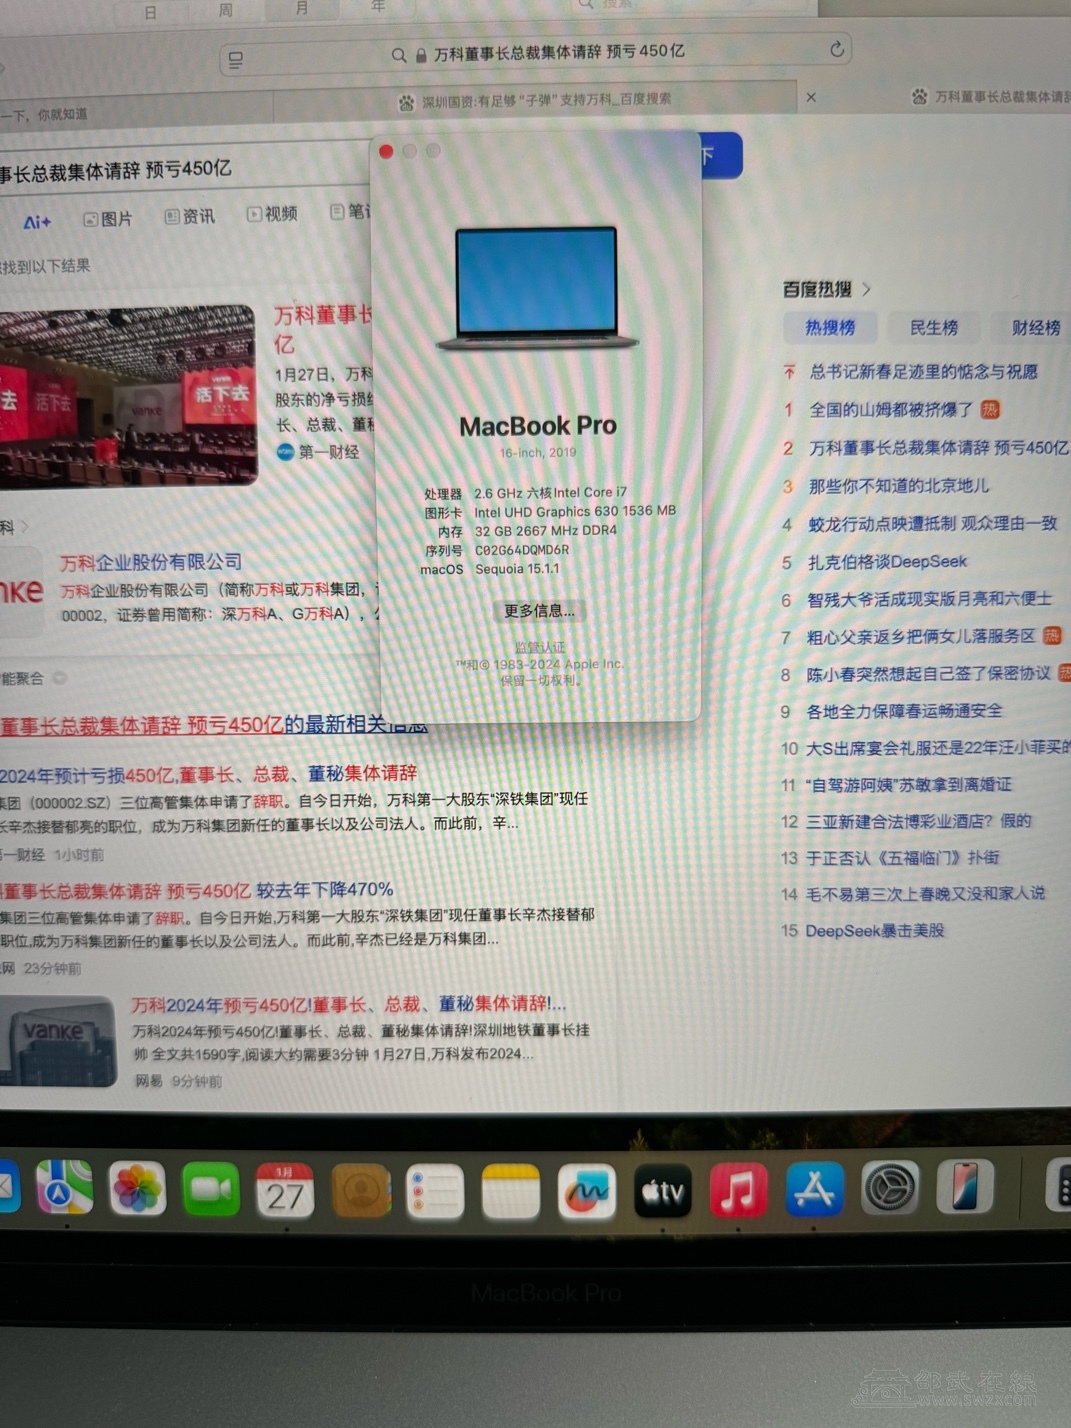The width and height of the screenshot is (1071, 1428).
Task: Open 万科2024年预亏450亿!董事长、总裁、董秘集体请辞 link
Action: point(349,1003)
